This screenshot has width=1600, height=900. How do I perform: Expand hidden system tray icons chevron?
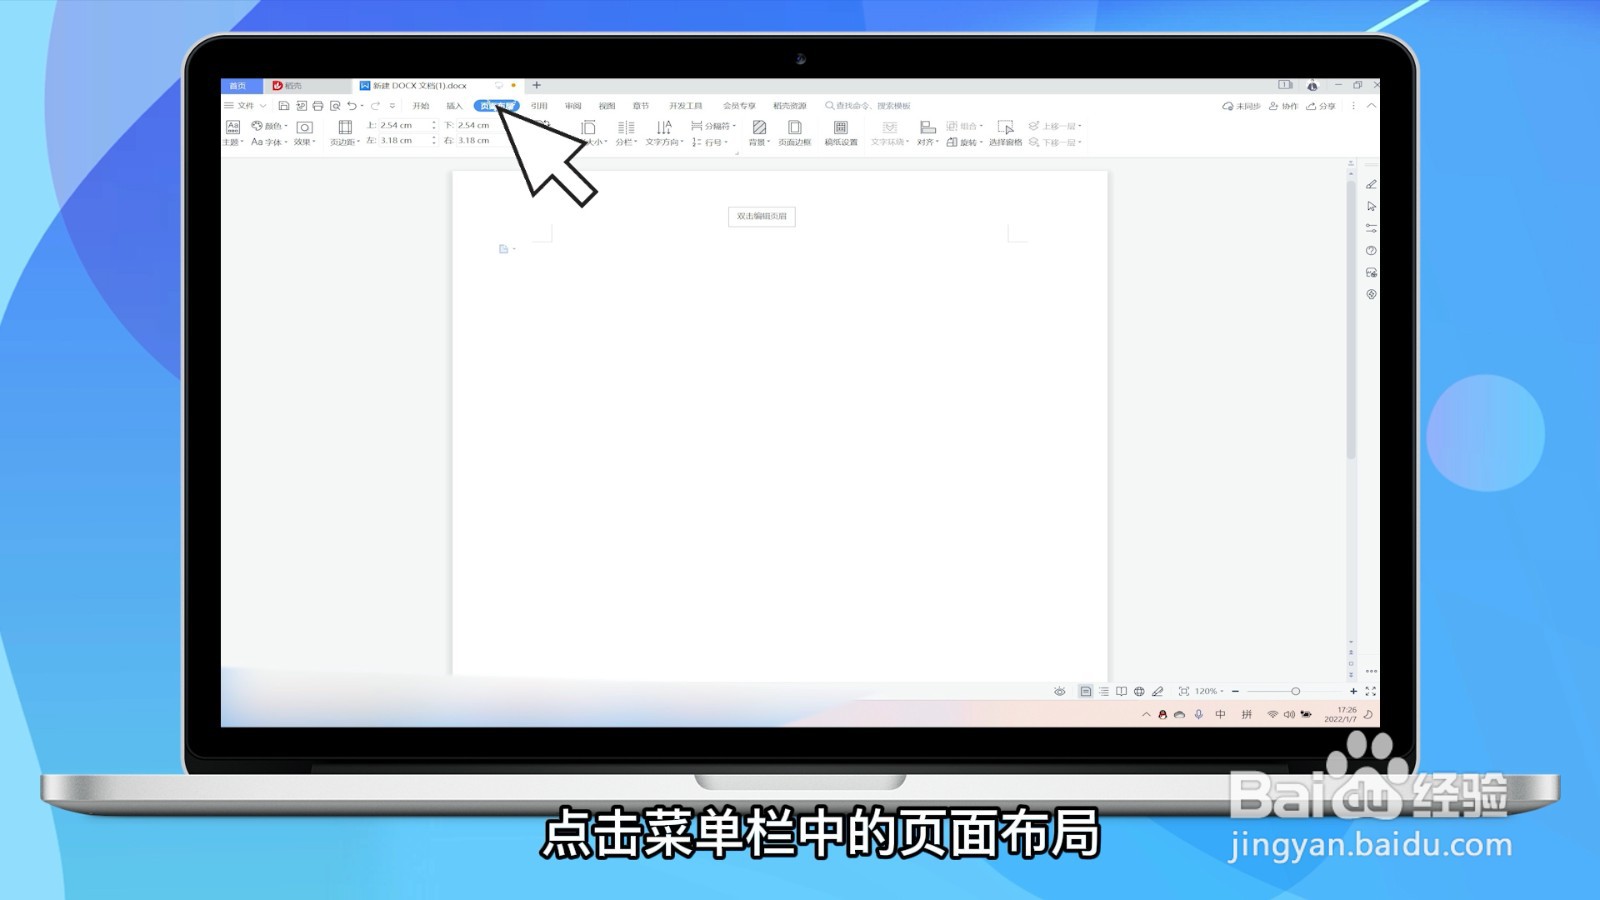tap(1146, 715)
